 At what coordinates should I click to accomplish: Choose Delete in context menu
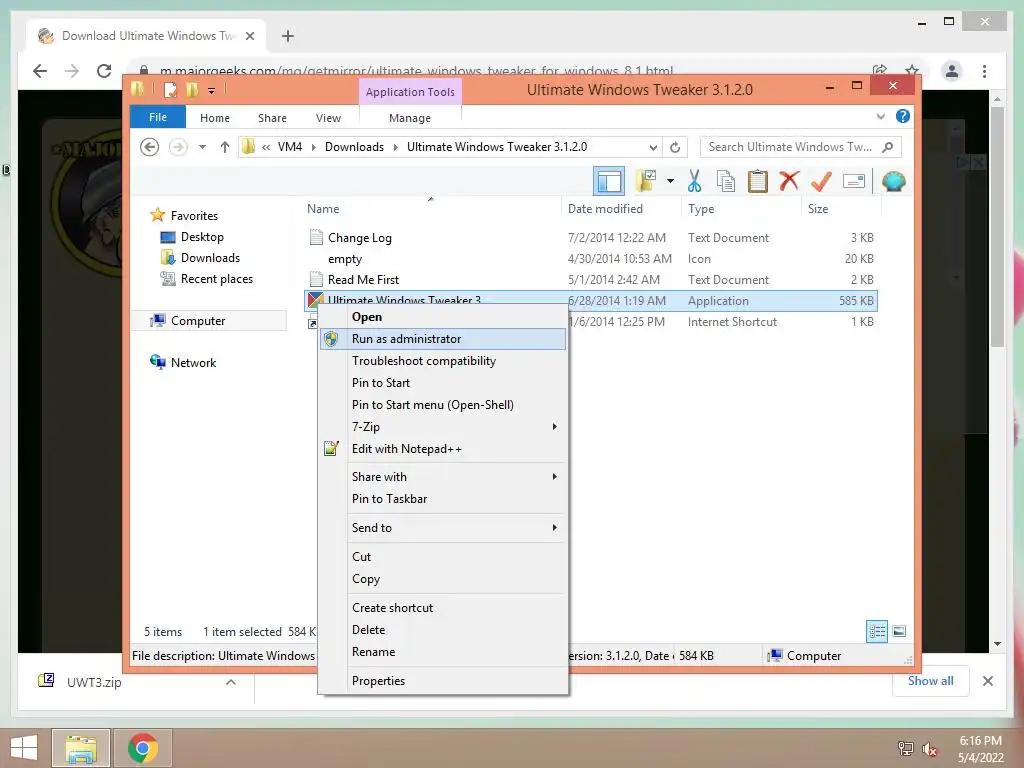443,630
